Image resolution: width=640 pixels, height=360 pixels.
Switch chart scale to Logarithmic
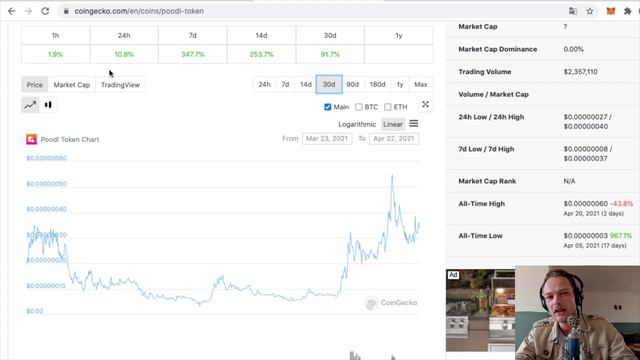pos(357,124)
